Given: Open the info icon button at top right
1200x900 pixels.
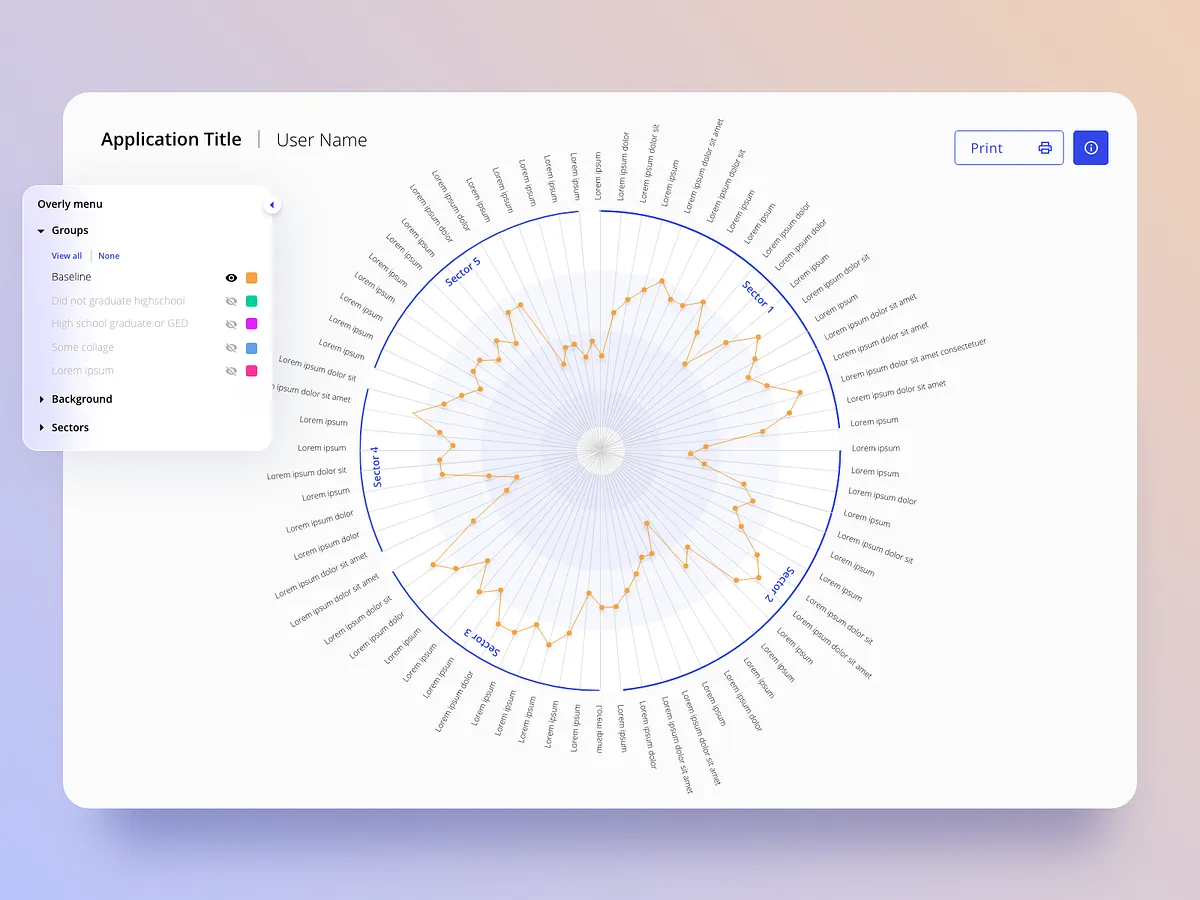Looking at the screenshot, I should 1090,147.
